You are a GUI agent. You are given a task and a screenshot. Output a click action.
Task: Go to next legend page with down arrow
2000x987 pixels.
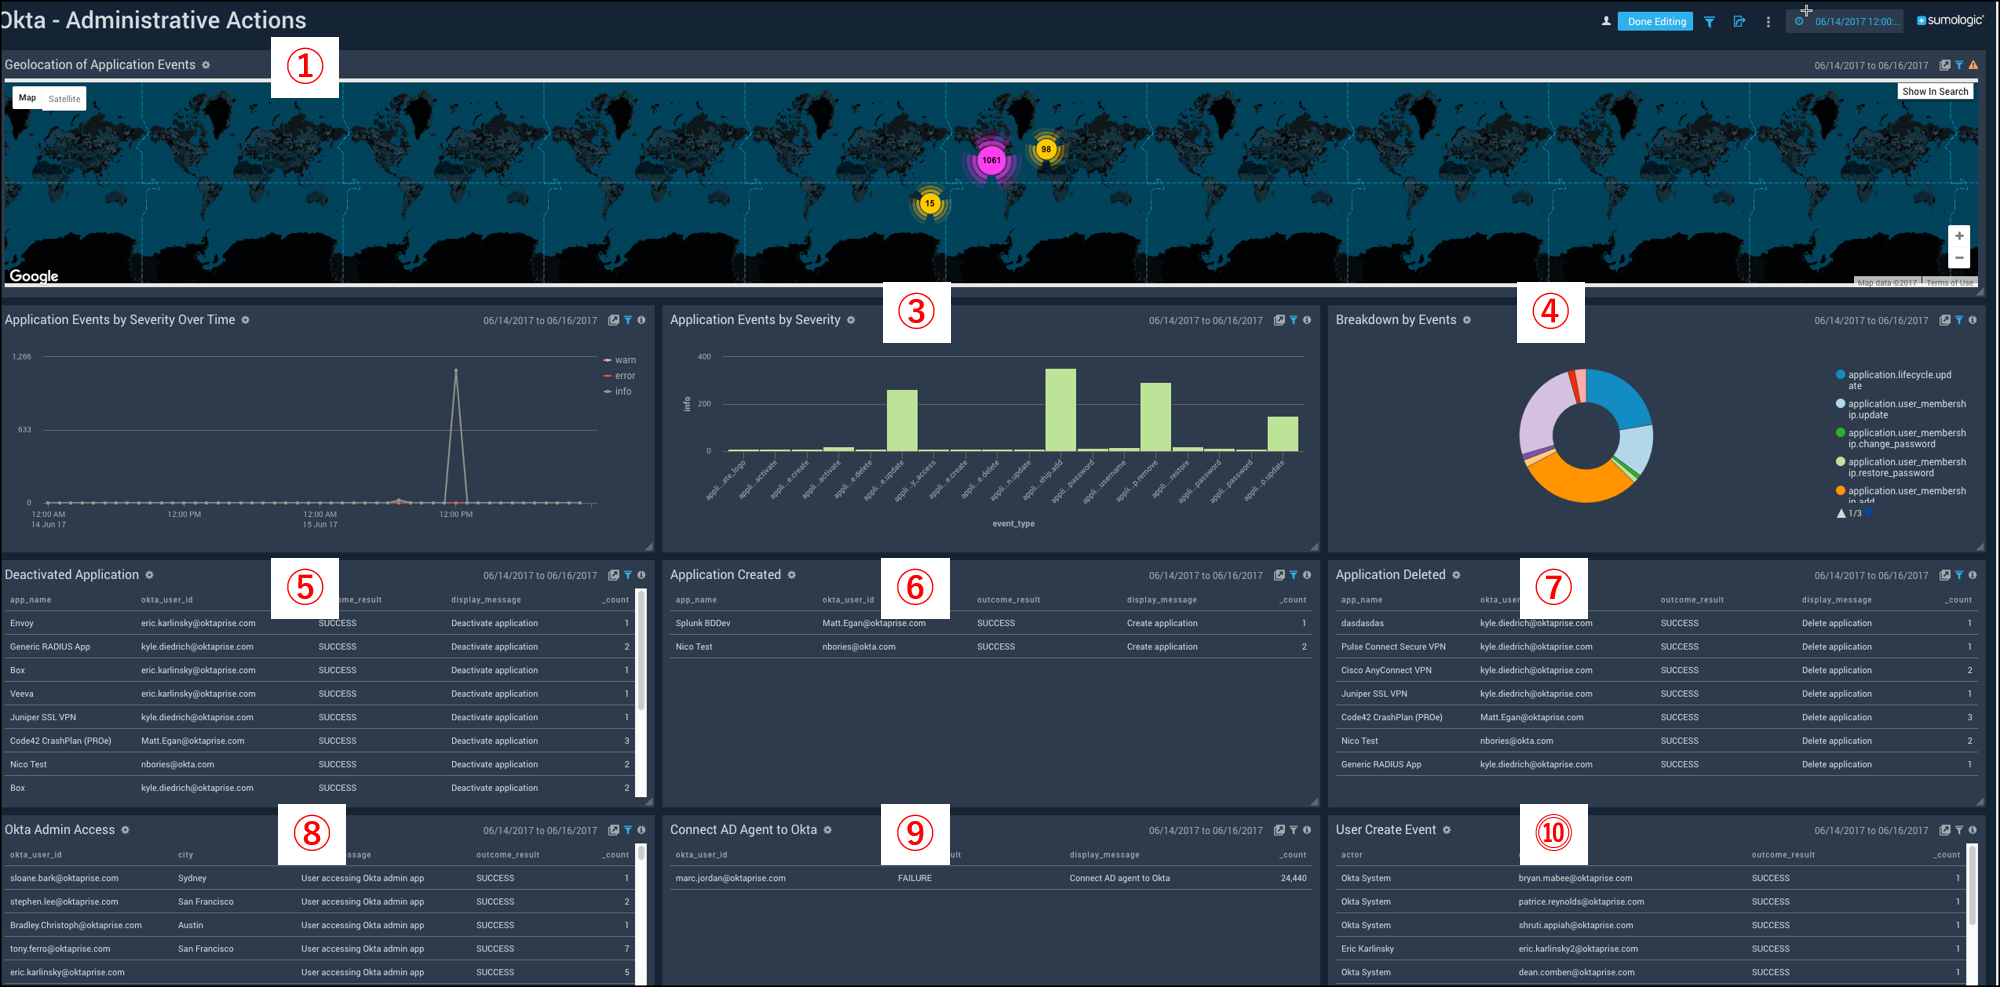pyautogui.click(x=1869, y=513)
